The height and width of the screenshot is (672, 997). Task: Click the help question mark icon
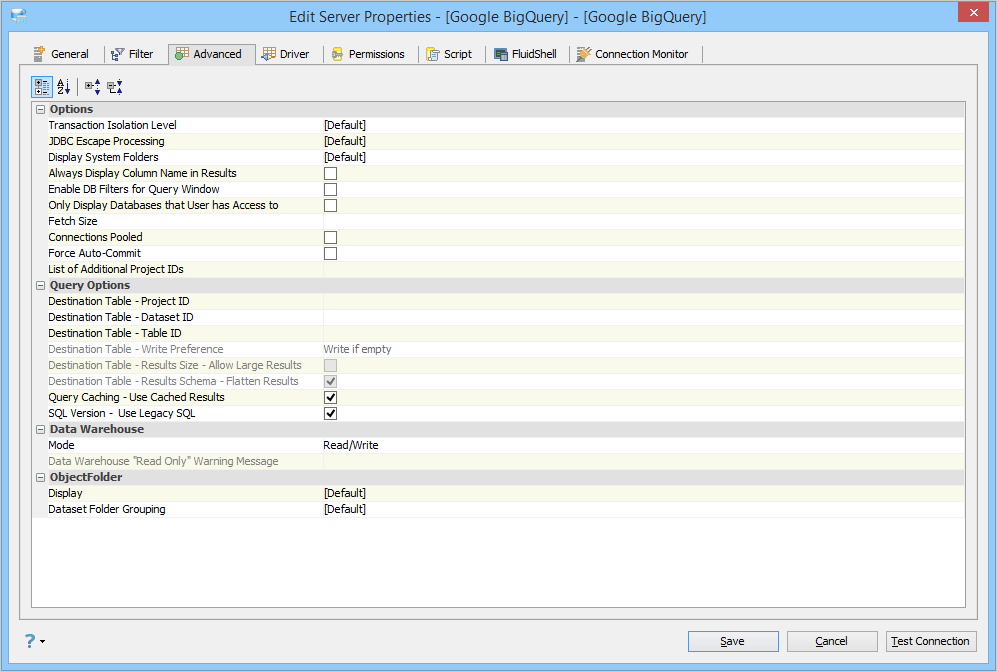click(30, 641)
